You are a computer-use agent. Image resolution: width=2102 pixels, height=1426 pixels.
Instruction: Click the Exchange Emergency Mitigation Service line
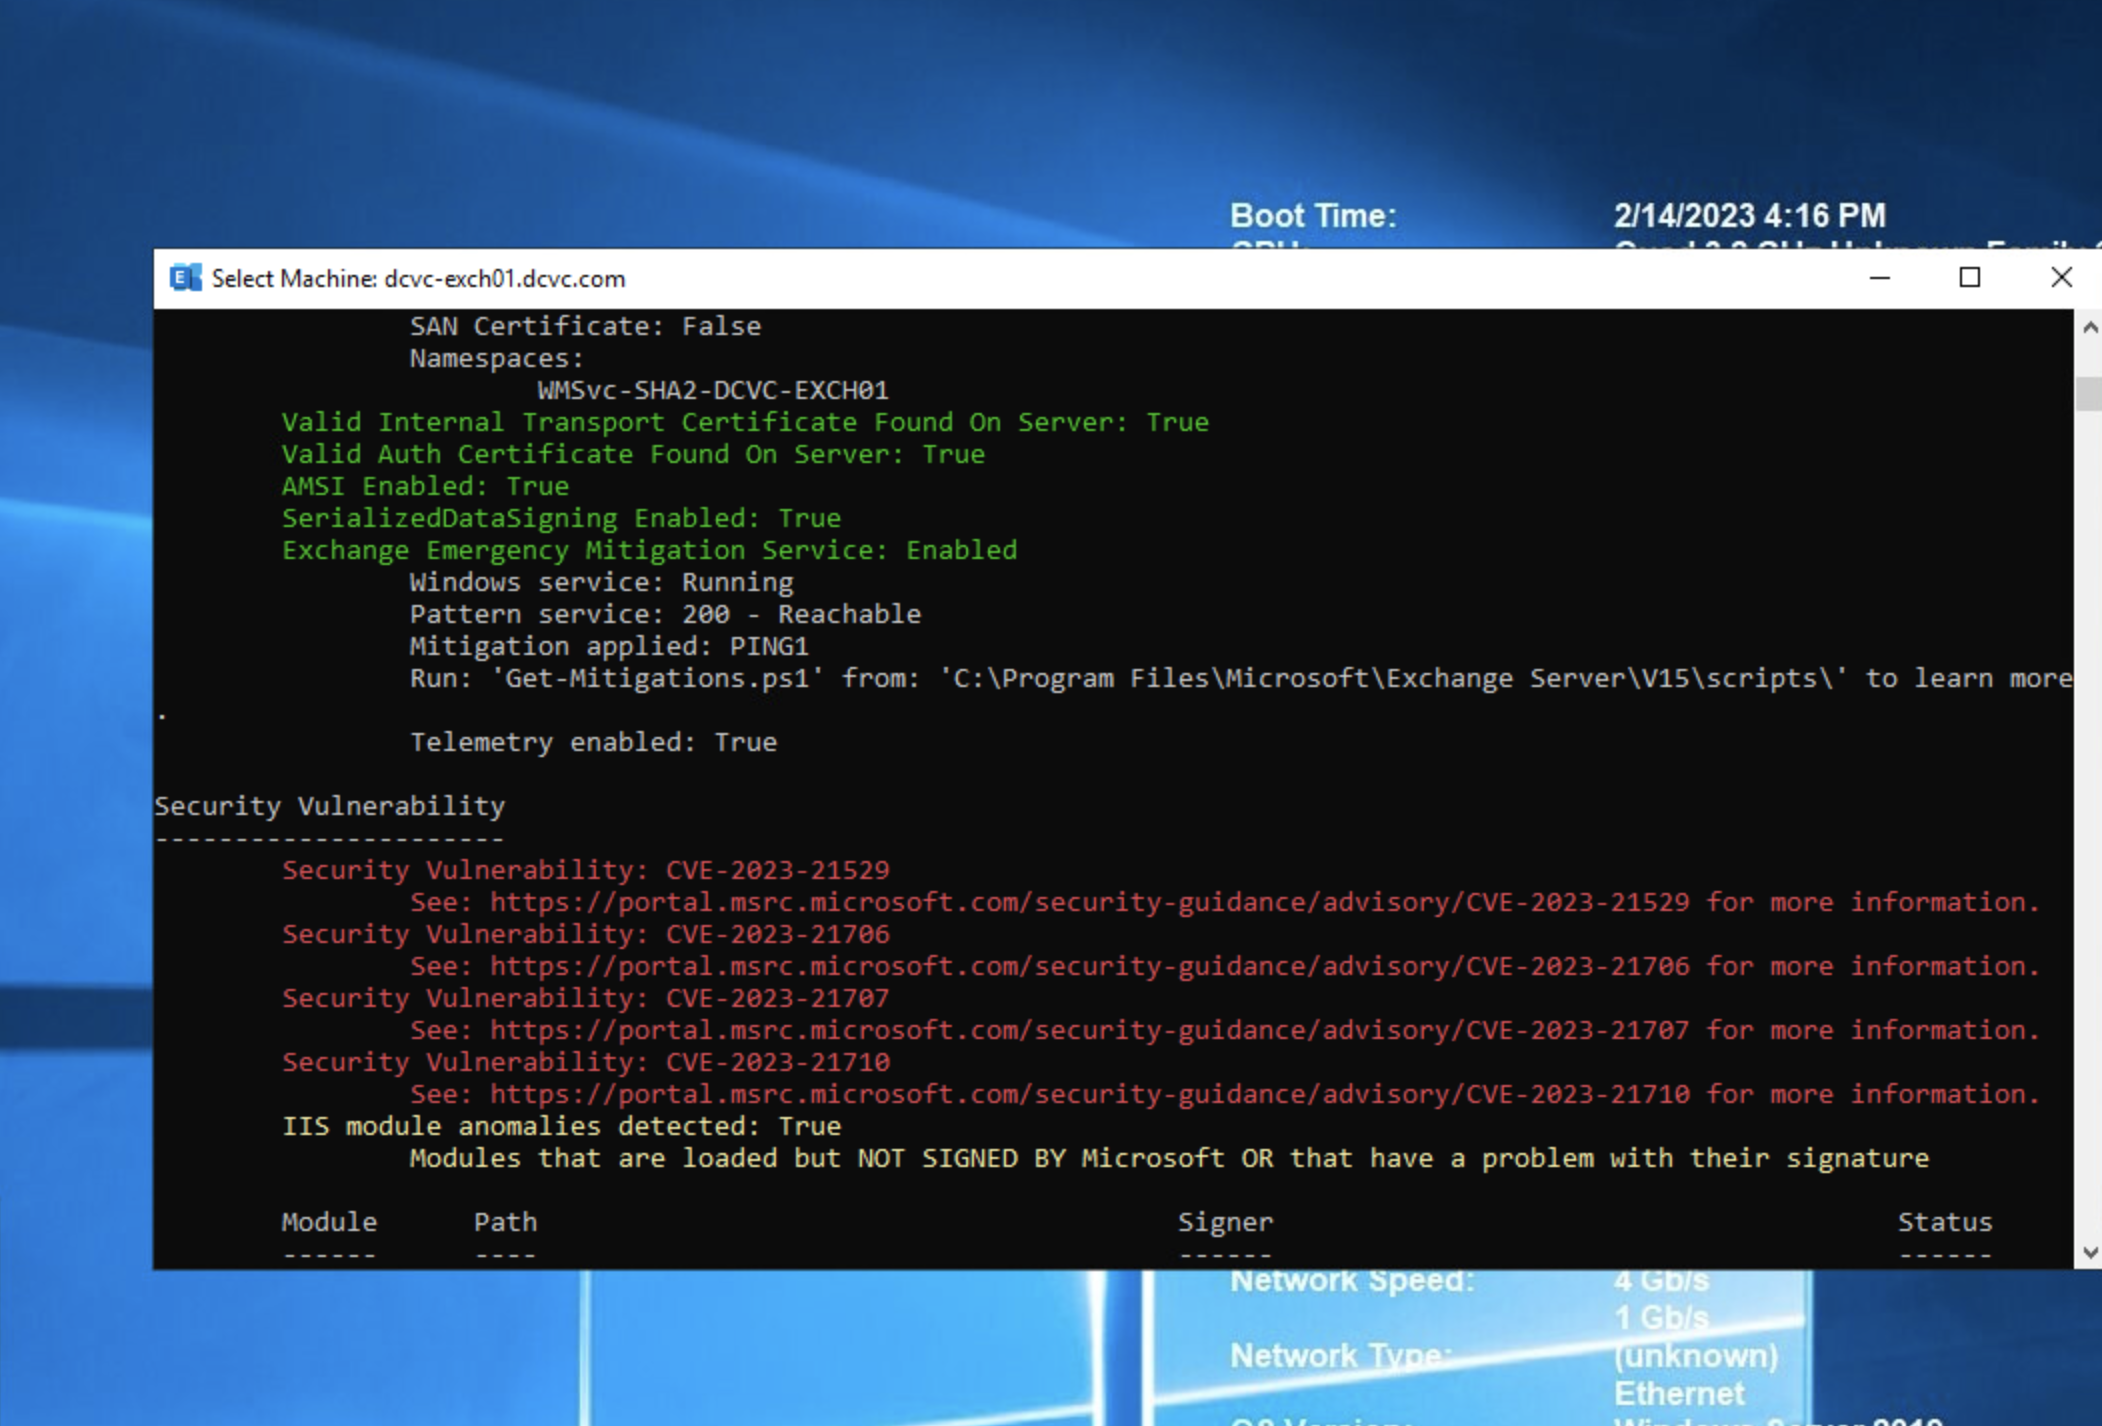tap(648, 550)
